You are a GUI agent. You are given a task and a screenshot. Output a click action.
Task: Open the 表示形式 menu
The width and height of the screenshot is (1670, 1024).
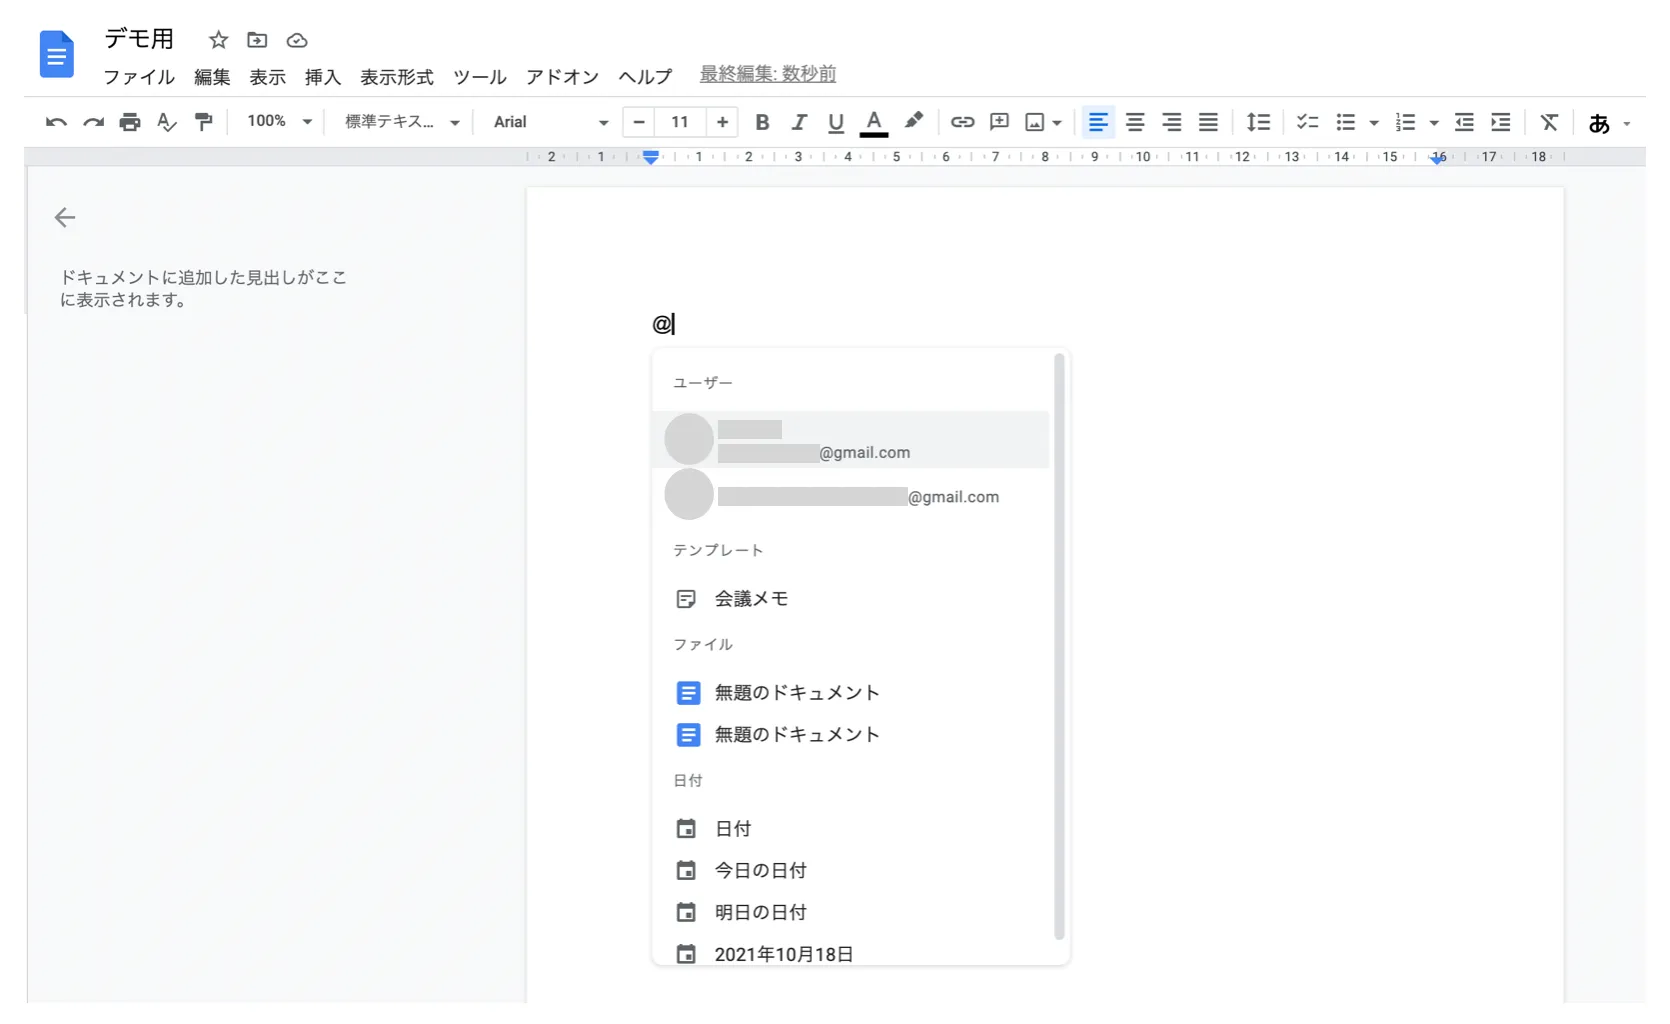397,77
